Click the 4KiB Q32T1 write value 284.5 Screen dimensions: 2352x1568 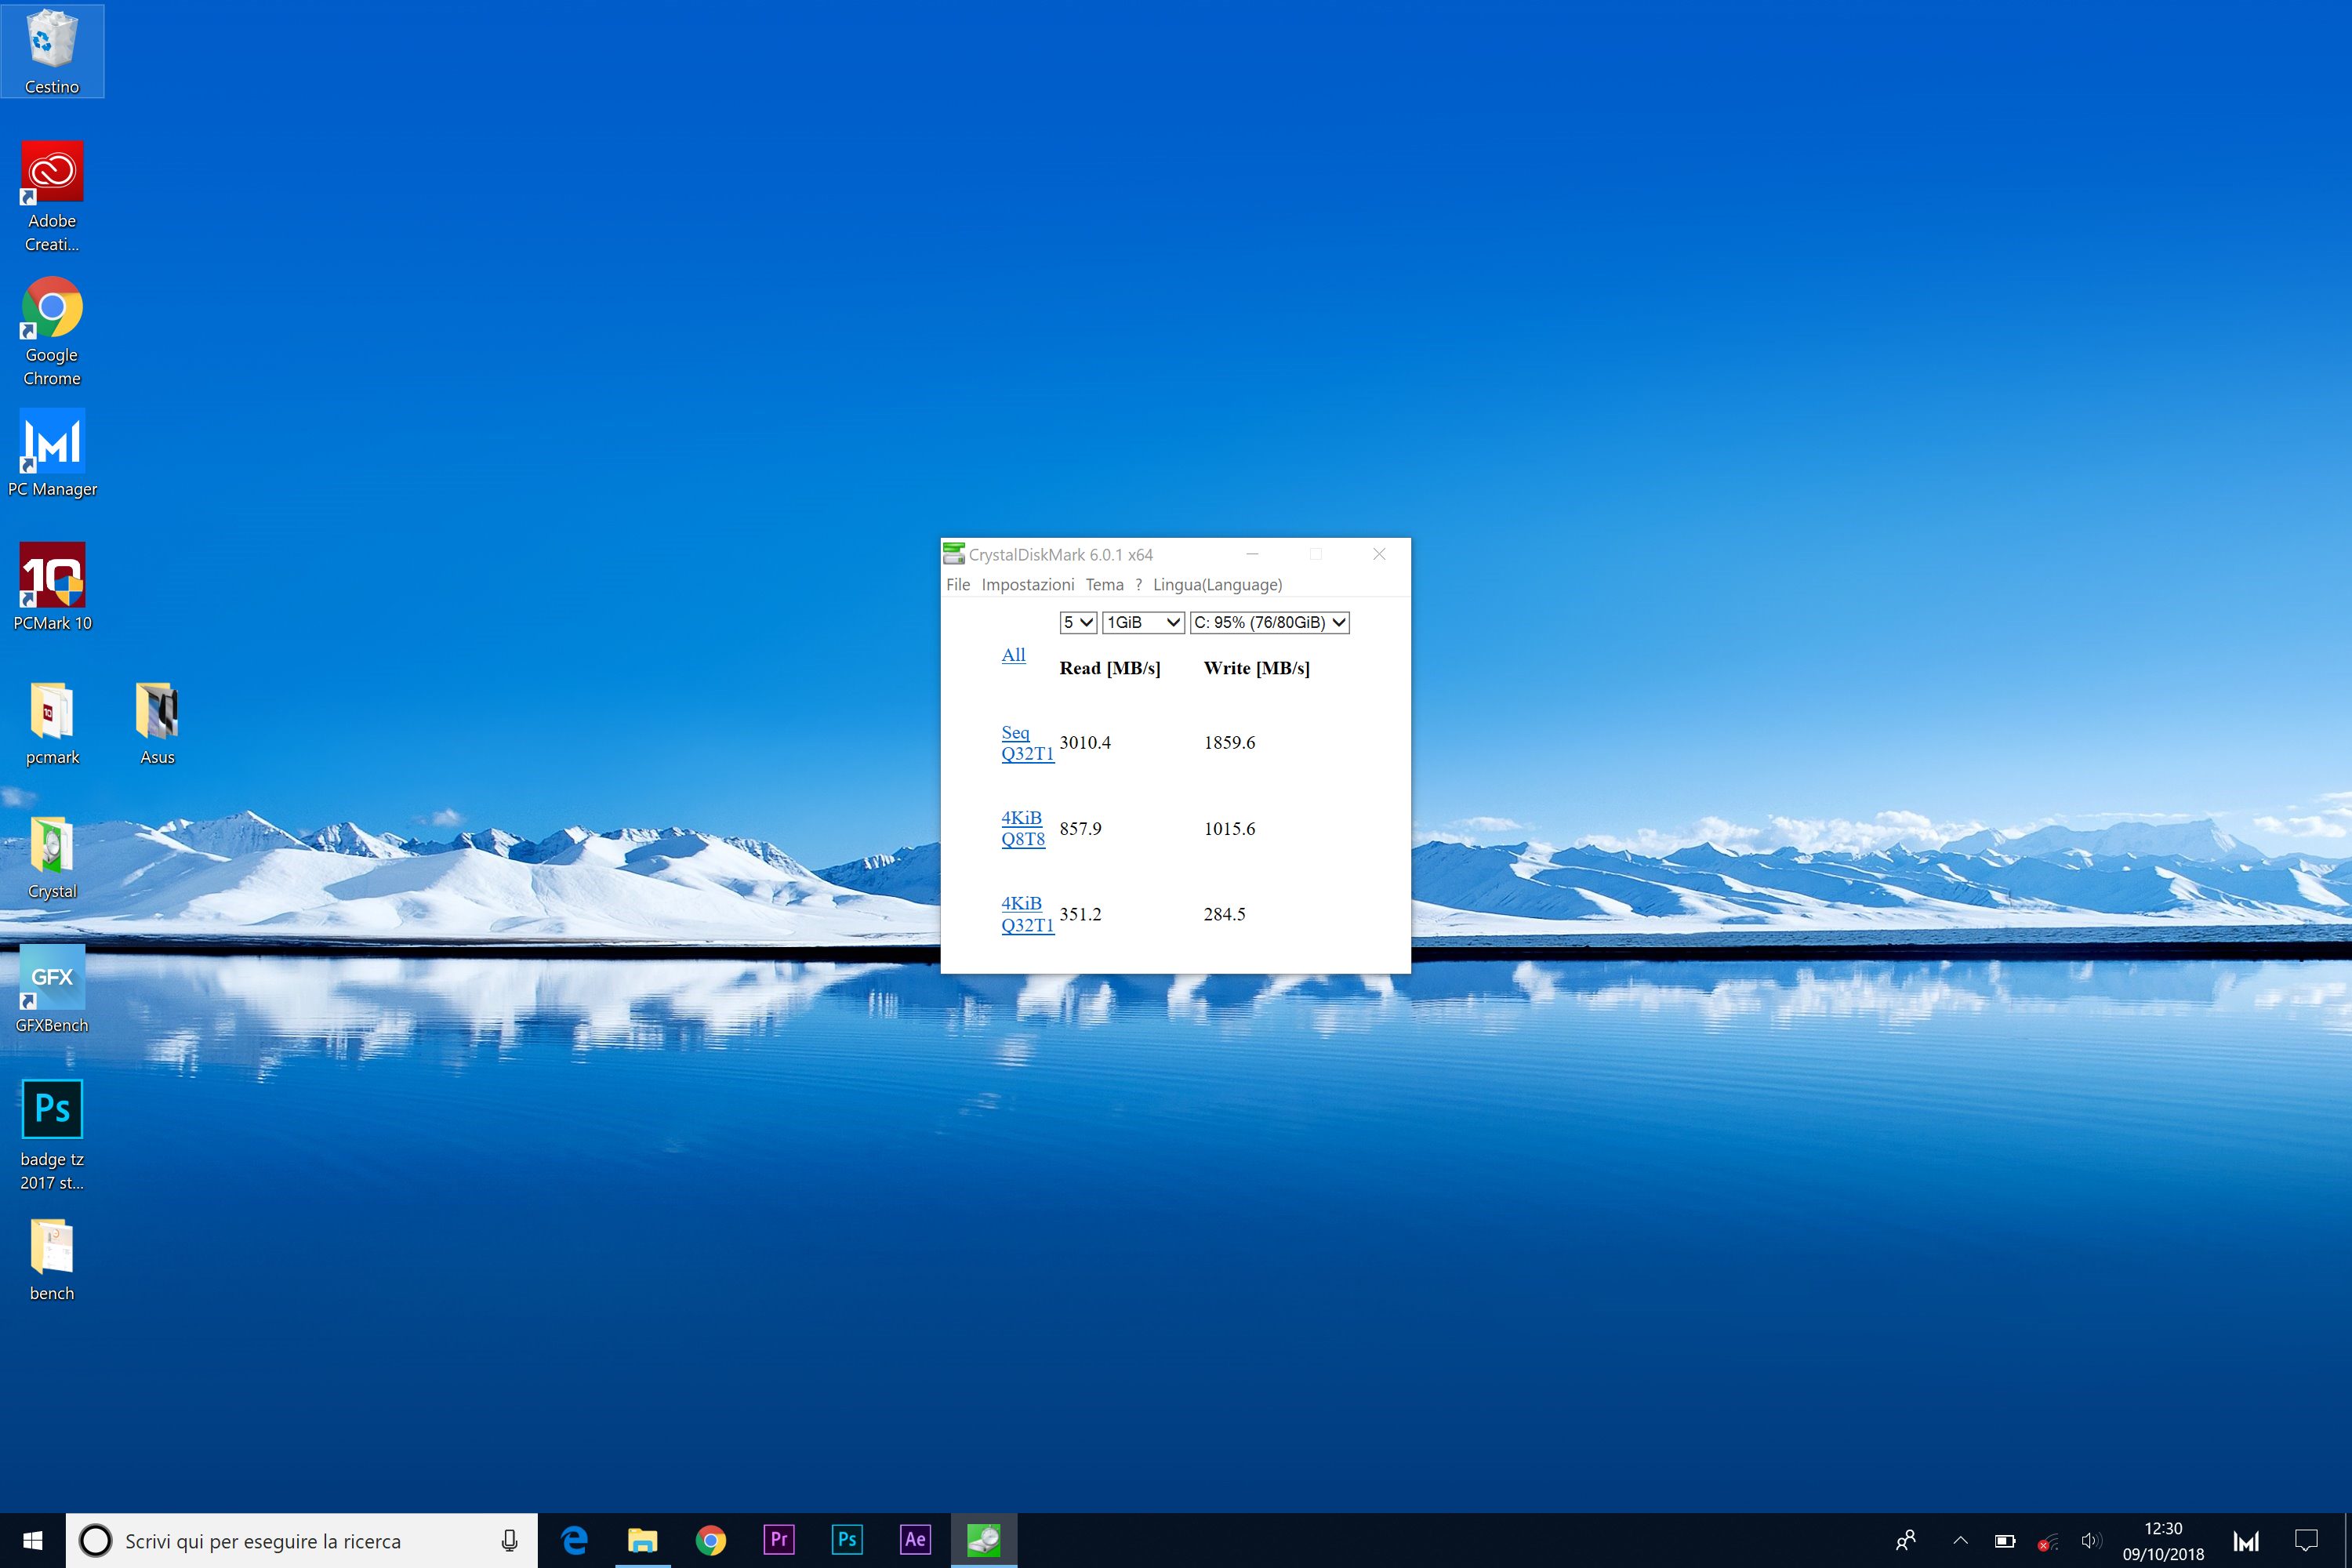[1224, 915]
